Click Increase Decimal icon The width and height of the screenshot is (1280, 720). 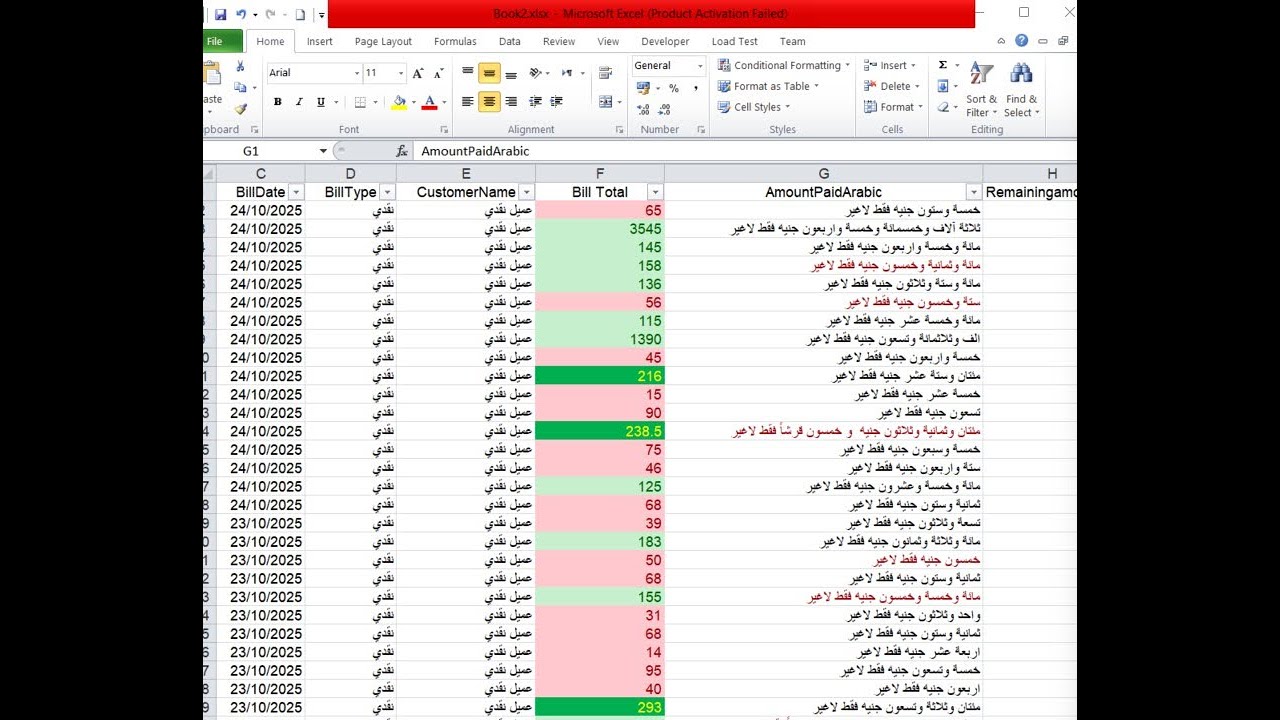pyautogui.click(x=643, y=109)
